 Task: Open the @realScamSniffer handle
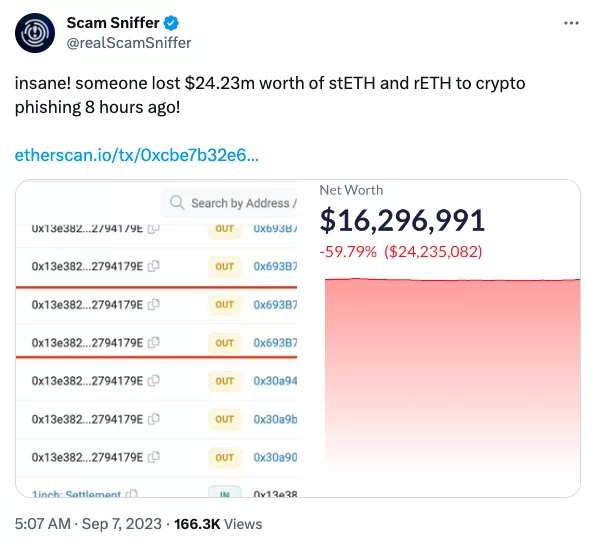click(x=129, y=43)
